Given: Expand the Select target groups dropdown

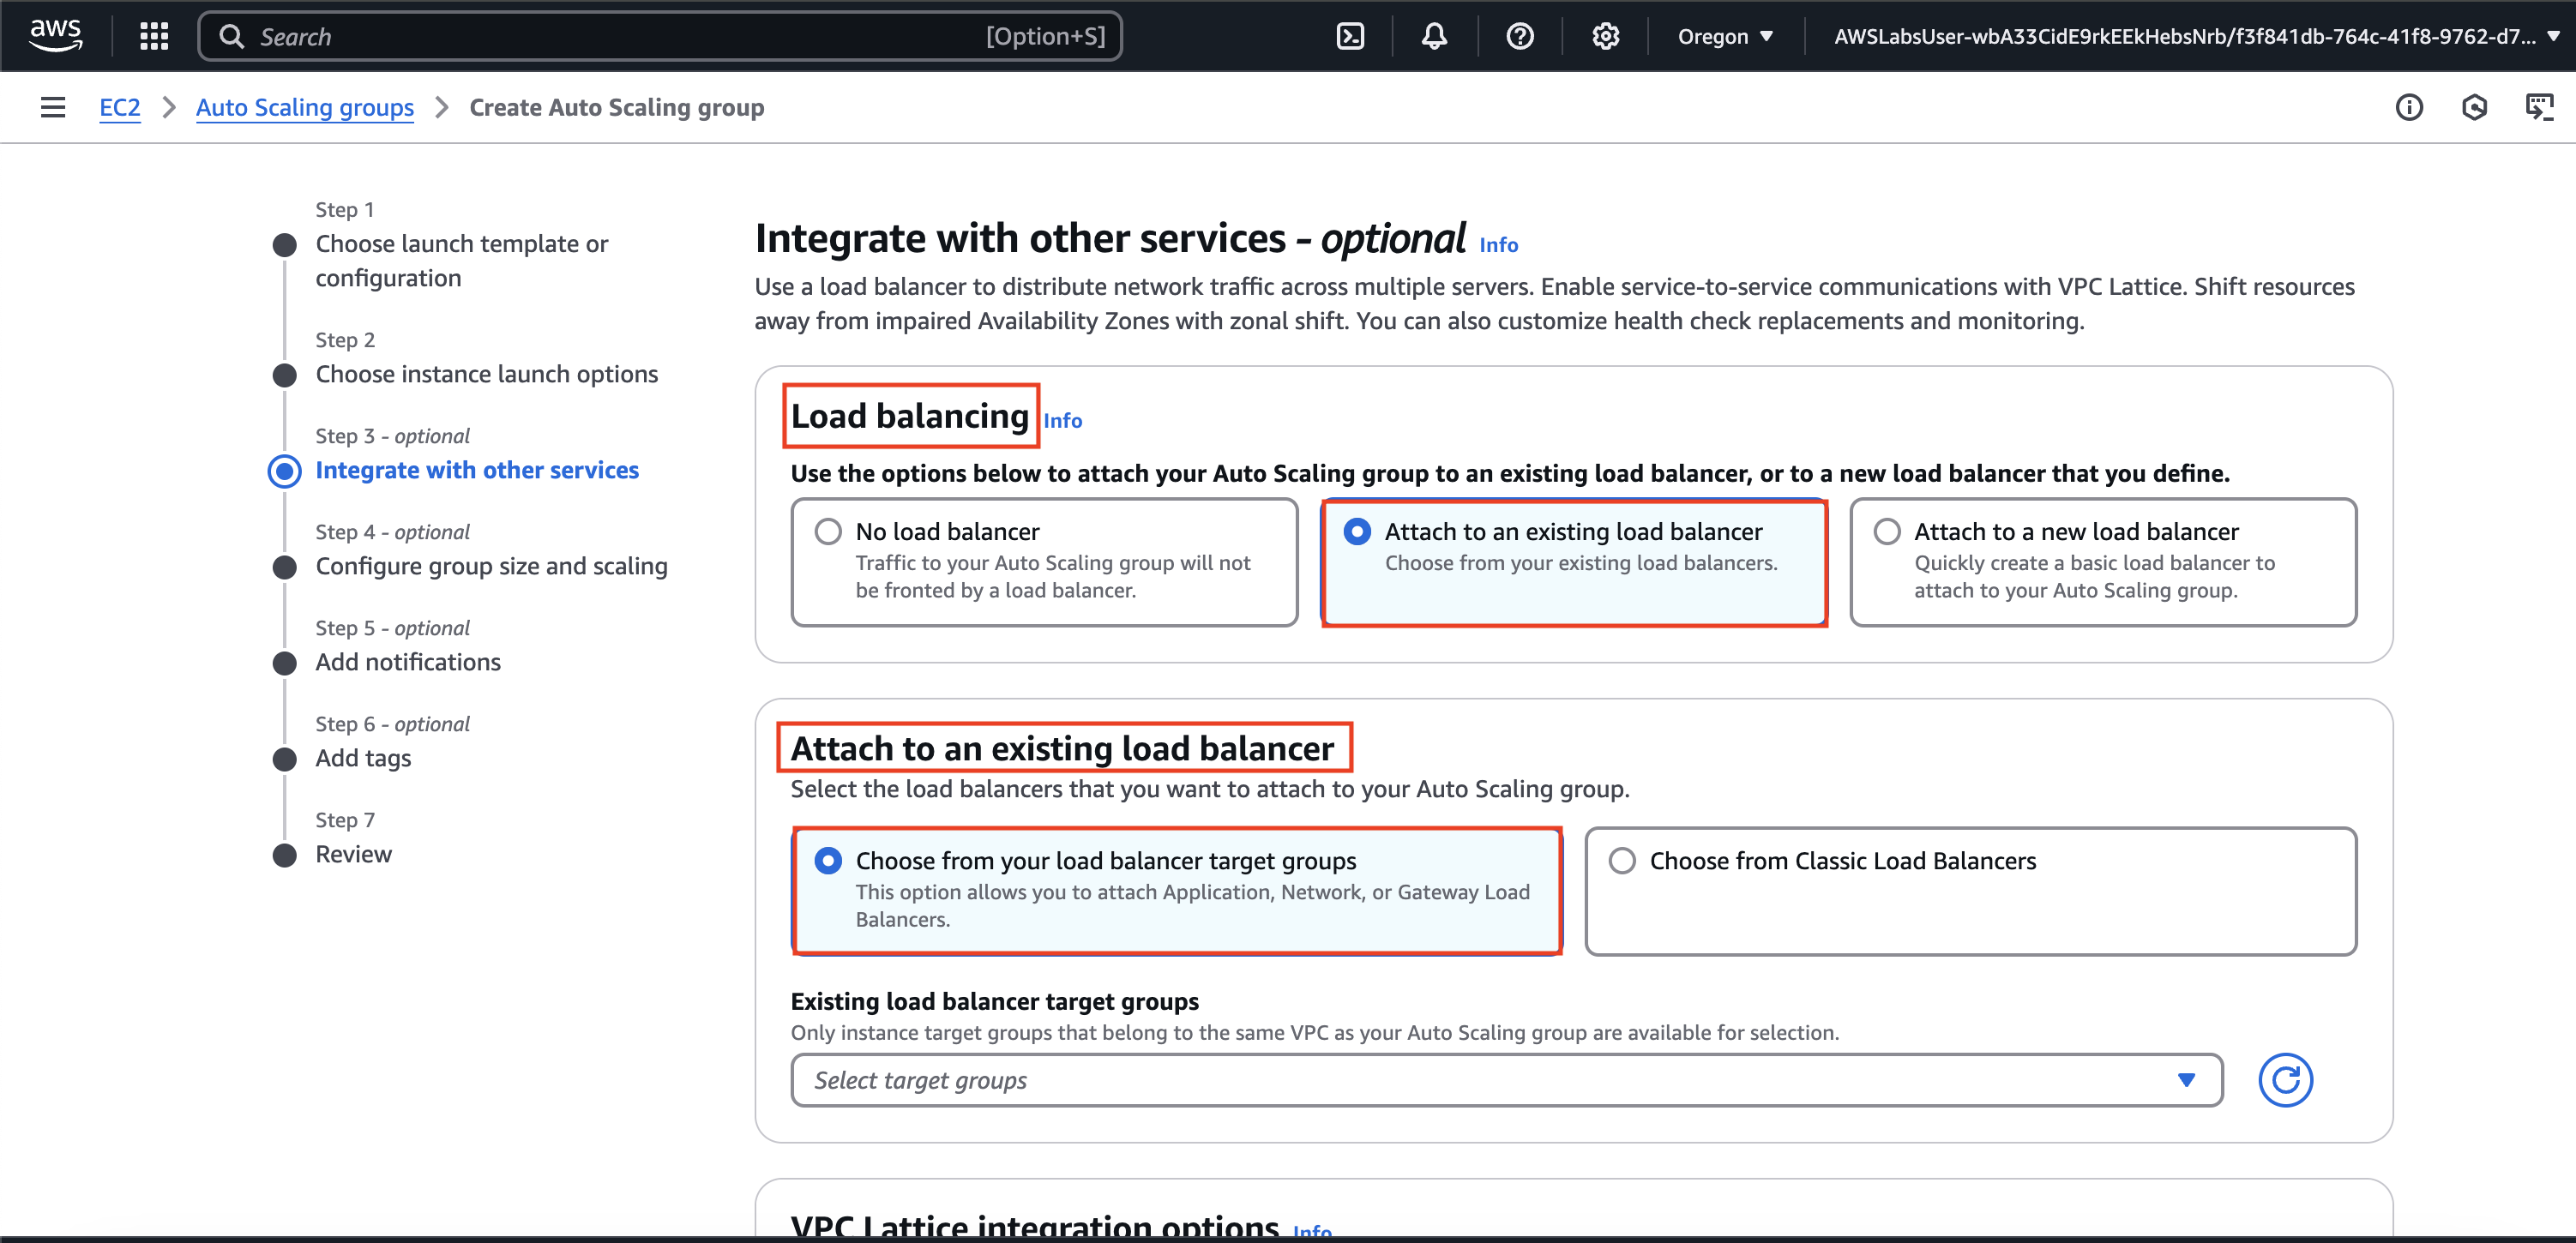Looking at the screenshot, I should (1505, 1080).
